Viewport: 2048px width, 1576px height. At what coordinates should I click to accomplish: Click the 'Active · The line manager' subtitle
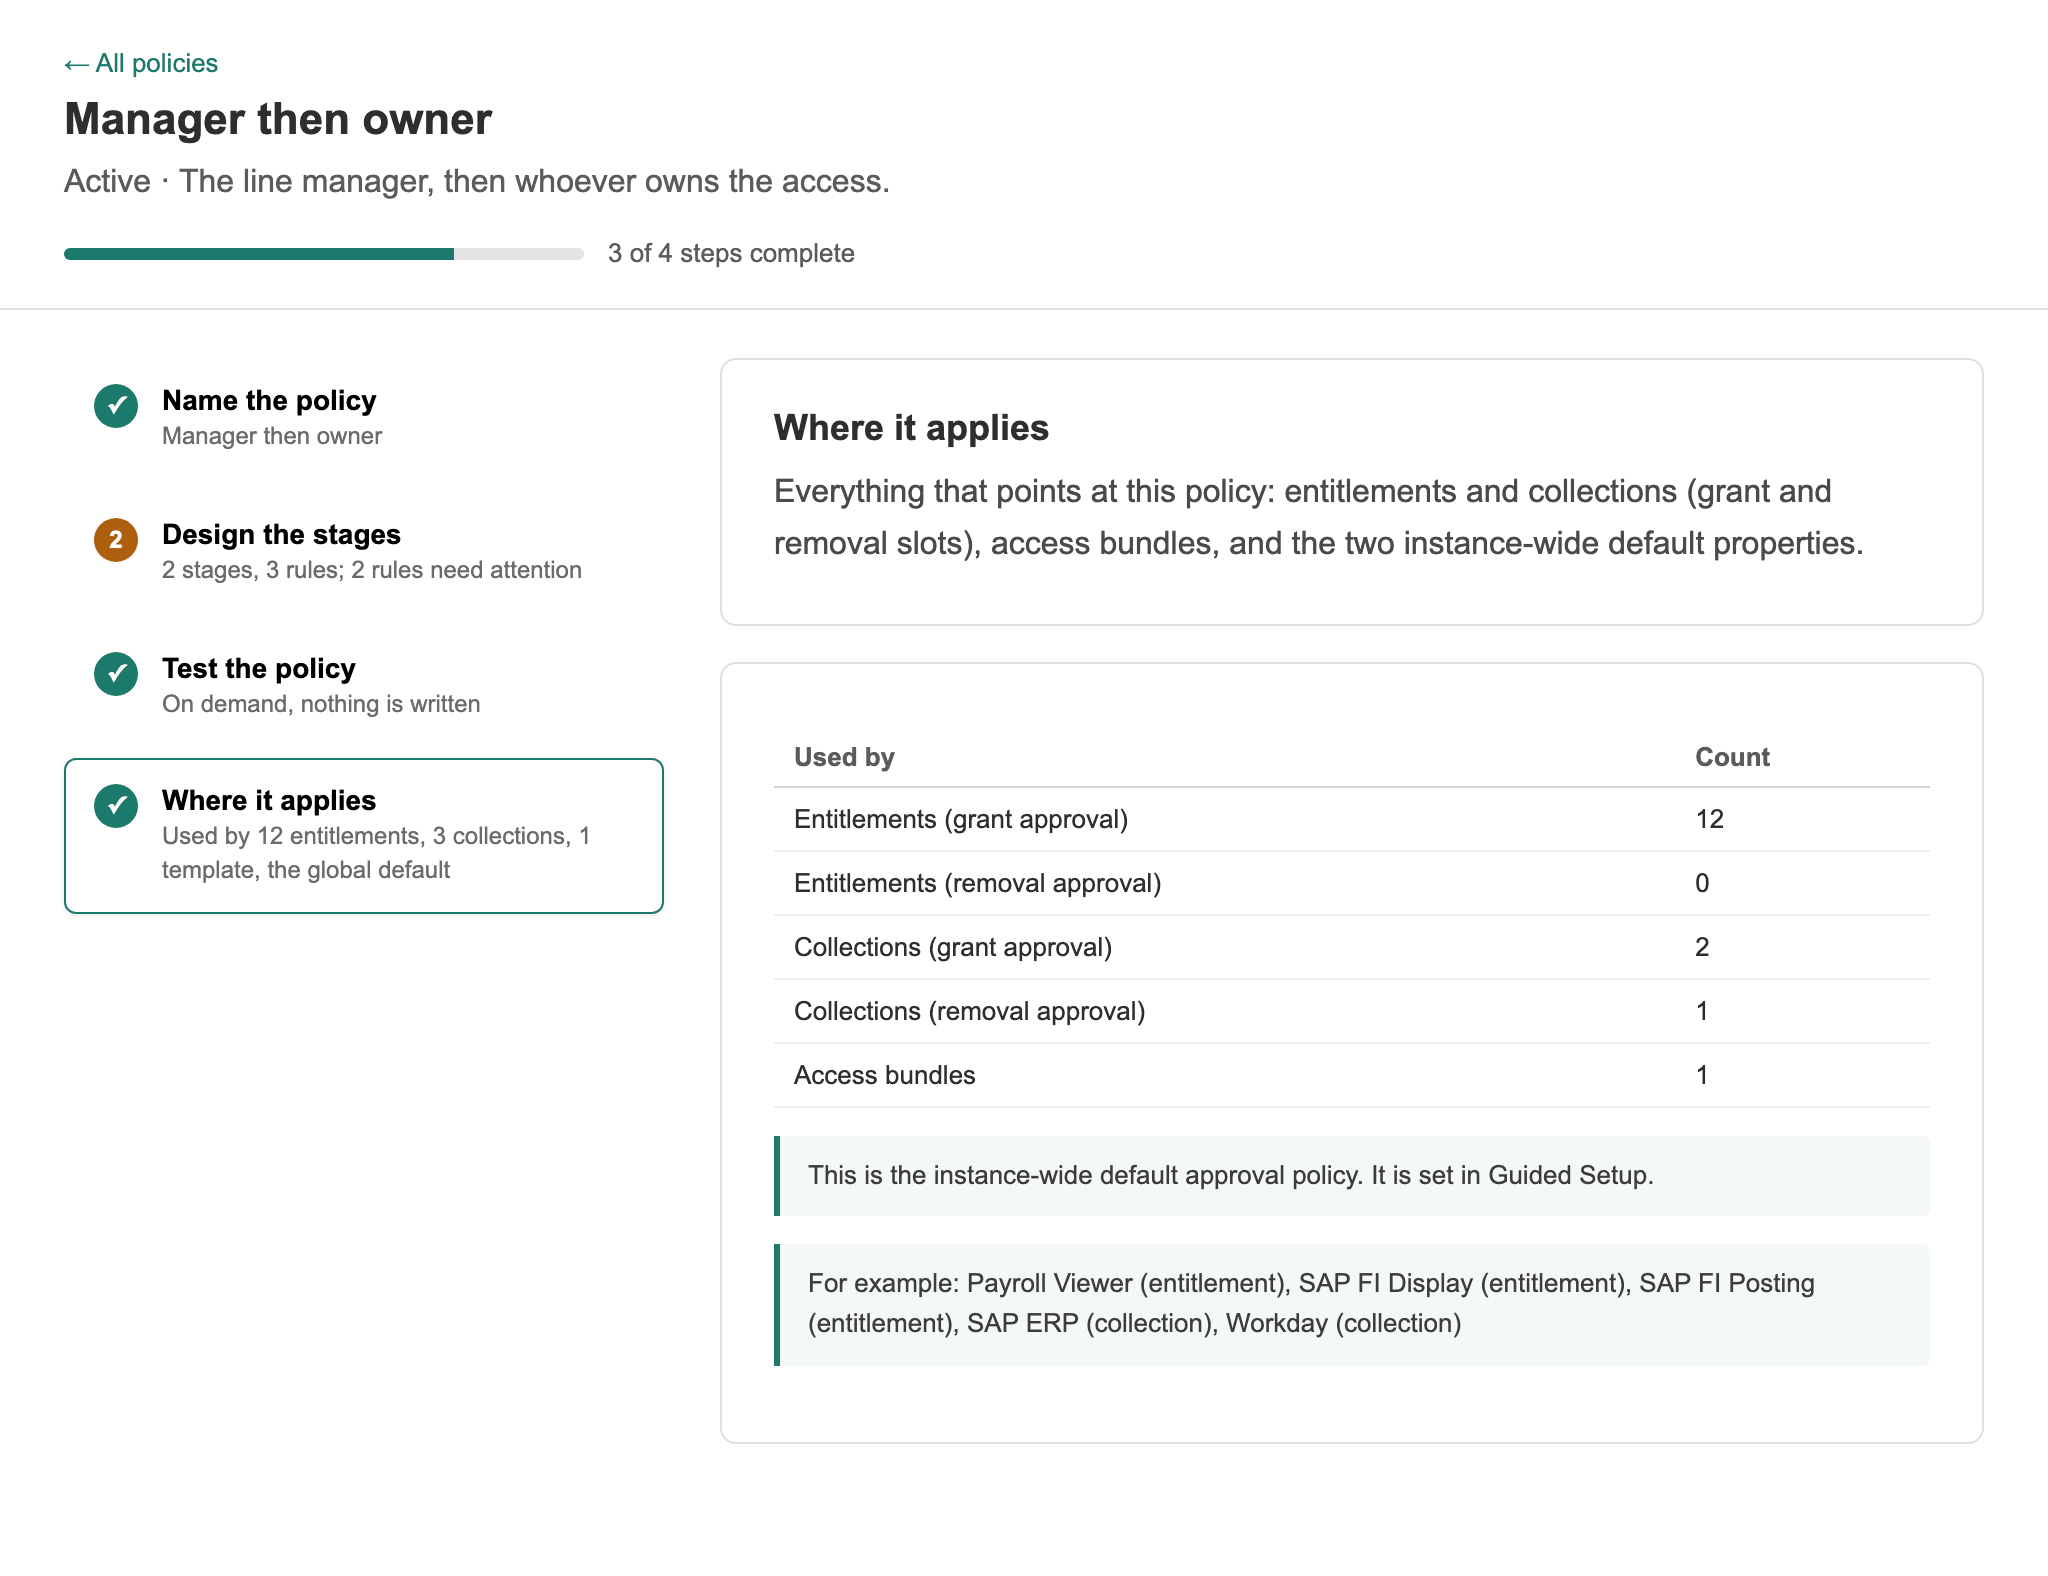point(477,181)
